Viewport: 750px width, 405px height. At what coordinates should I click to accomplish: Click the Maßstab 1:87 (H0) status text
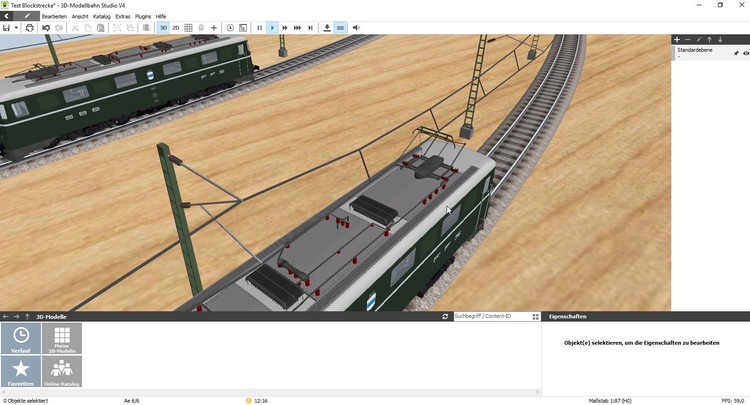(x=610, y=401)
